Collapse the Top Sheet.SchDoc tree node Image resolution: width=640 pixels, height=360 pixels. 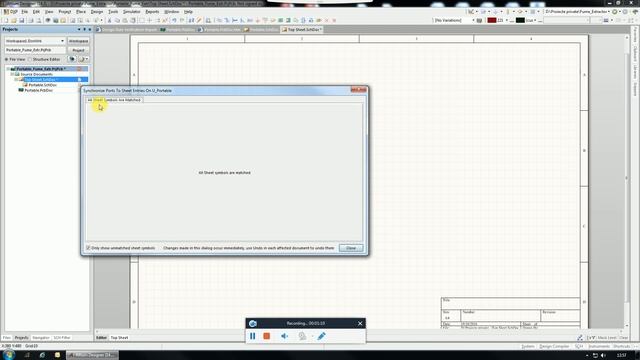tap(16, 80)
